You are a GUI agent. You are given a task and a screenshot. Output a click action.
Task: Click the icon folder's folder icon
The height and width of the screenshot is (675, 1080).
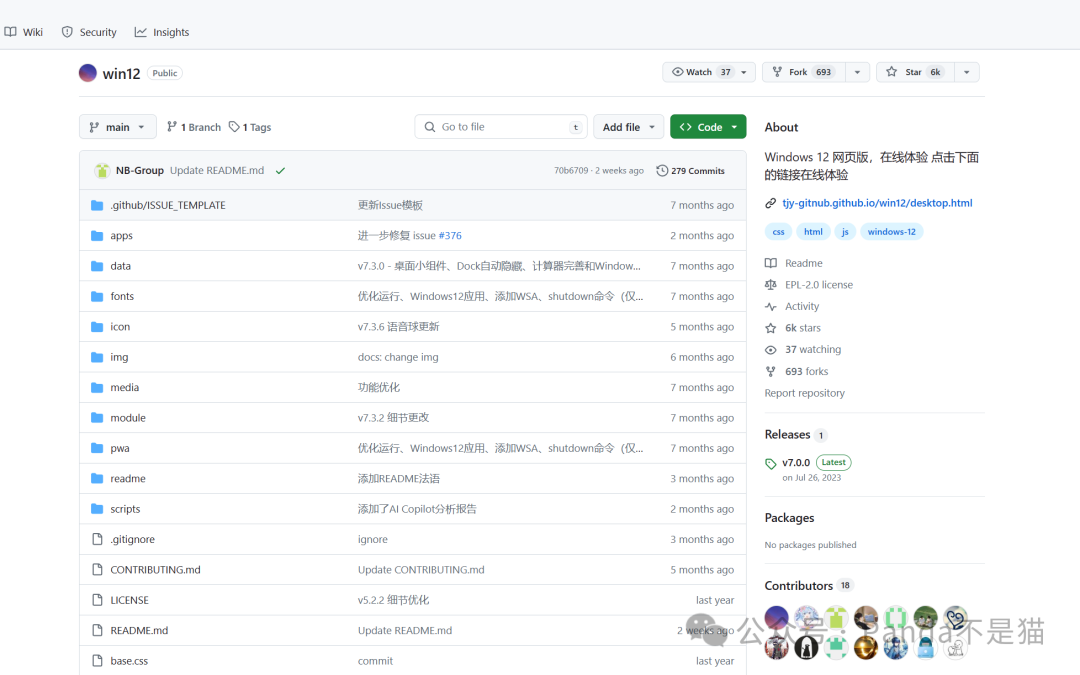(x=97, y=326)
